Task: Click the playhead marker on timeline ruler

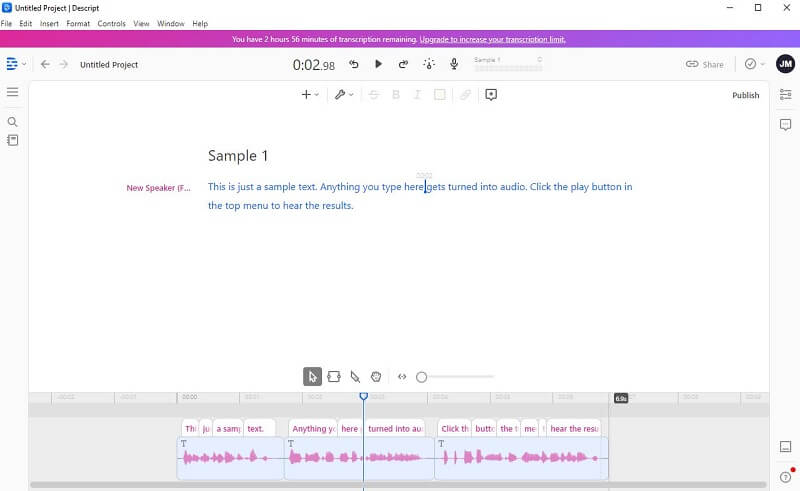Action: (x=363, y=396)
